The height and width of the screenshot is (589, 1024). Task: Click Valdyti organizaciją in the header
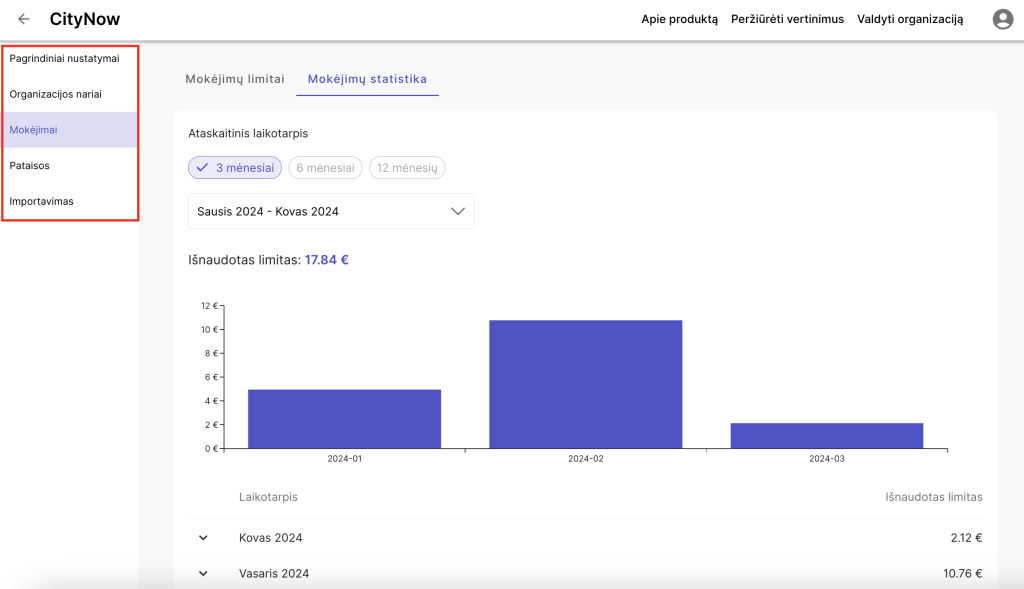pos(910,19)
